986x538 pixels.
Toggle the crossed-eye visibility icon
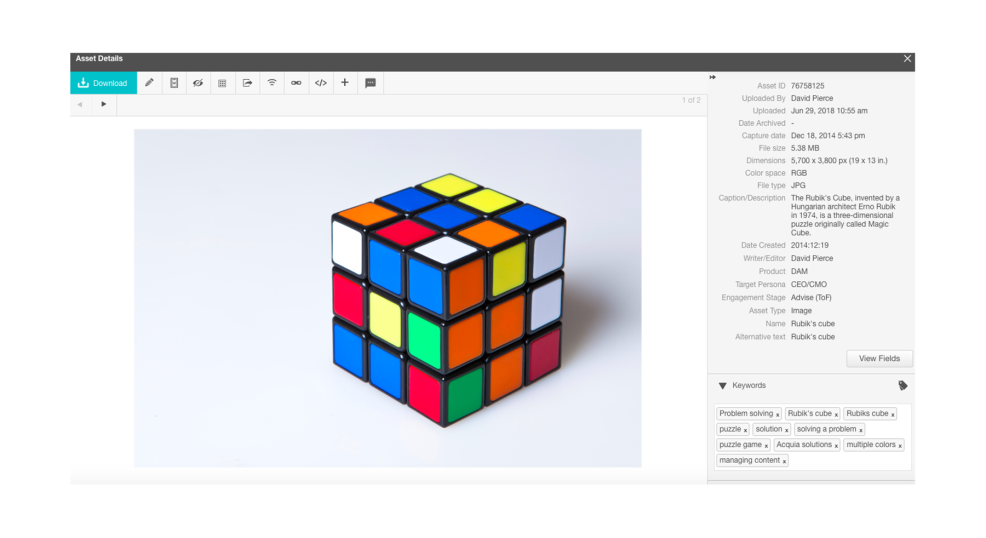[198, 83]
